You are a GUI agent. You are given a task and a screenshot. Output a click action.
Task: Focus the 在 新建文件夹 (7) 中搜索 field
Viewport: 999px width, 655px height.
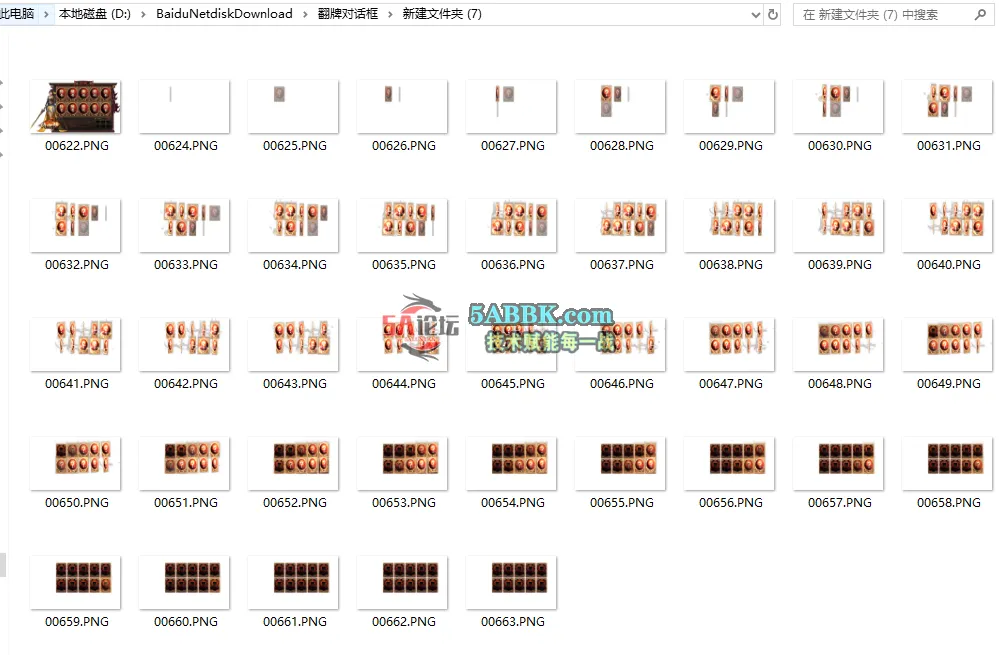coord(880,15)
